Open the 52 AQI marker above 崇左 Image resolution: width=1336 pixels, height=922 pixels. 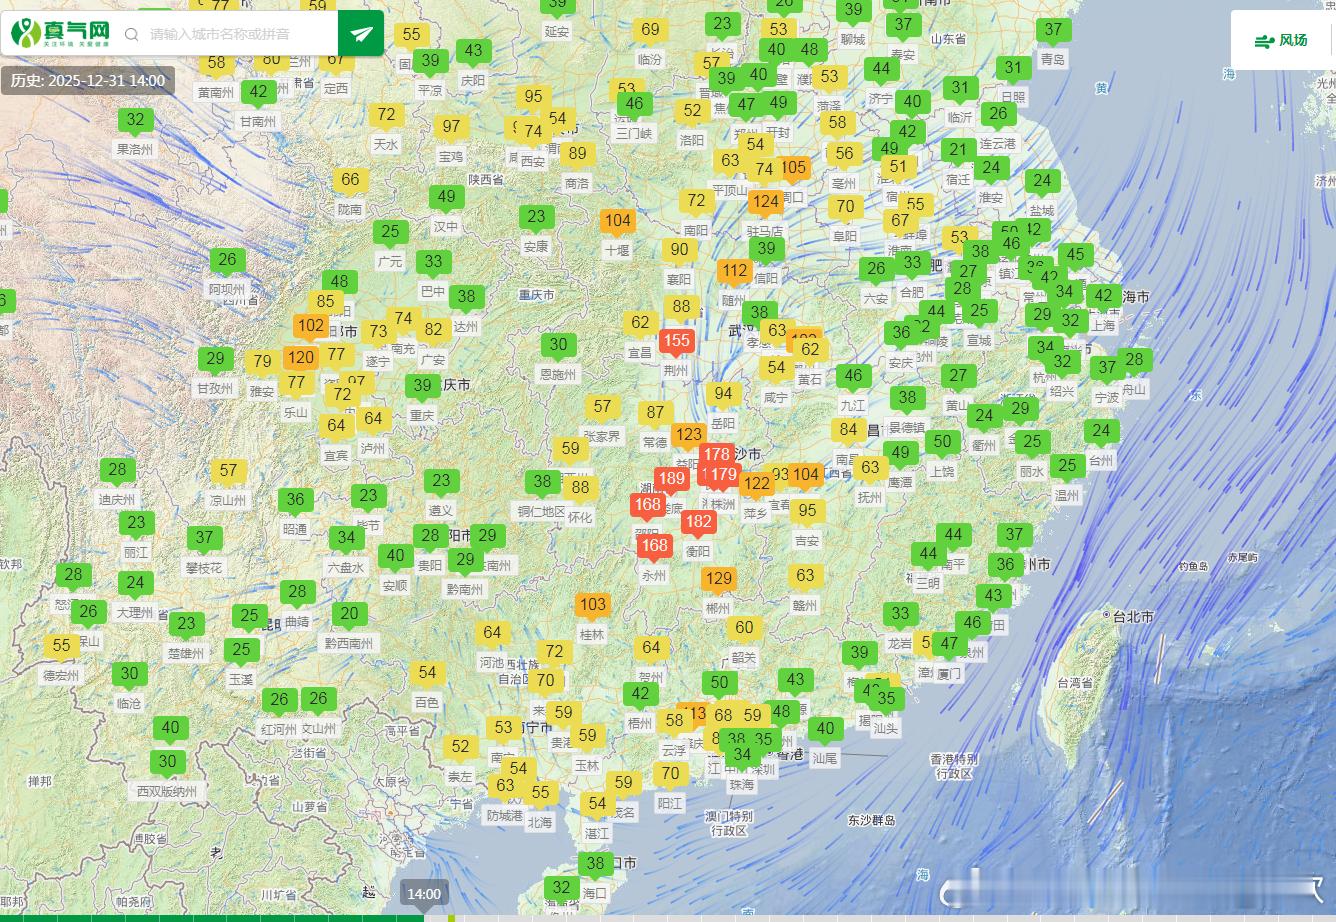(x=460, y=746)
